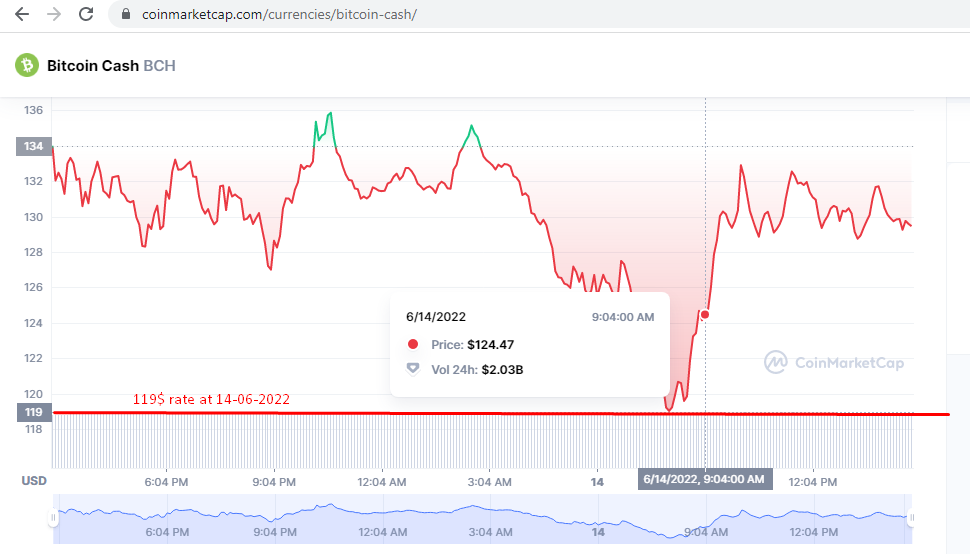The width and height of the screenshot is (970, 554).
Task: Reload the page with the refresh icon
Action: click(86, 14)
